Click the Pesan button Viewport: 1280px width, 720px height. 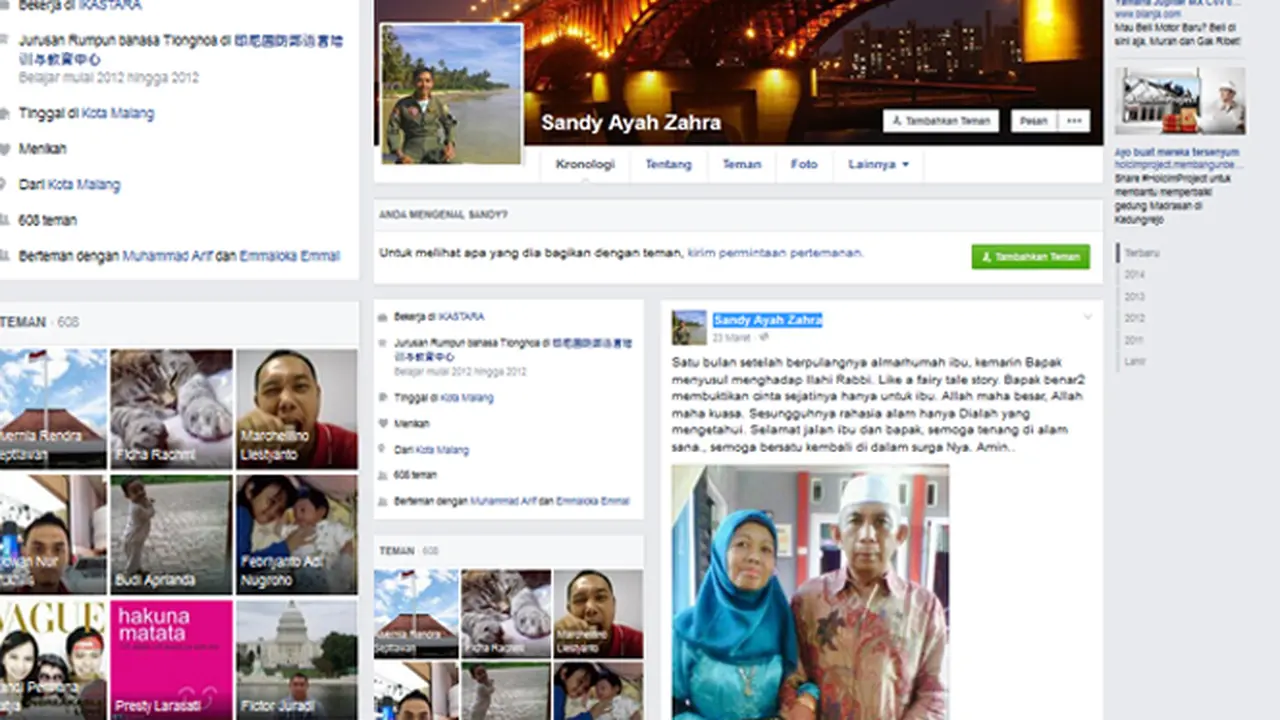[1033, 121]
